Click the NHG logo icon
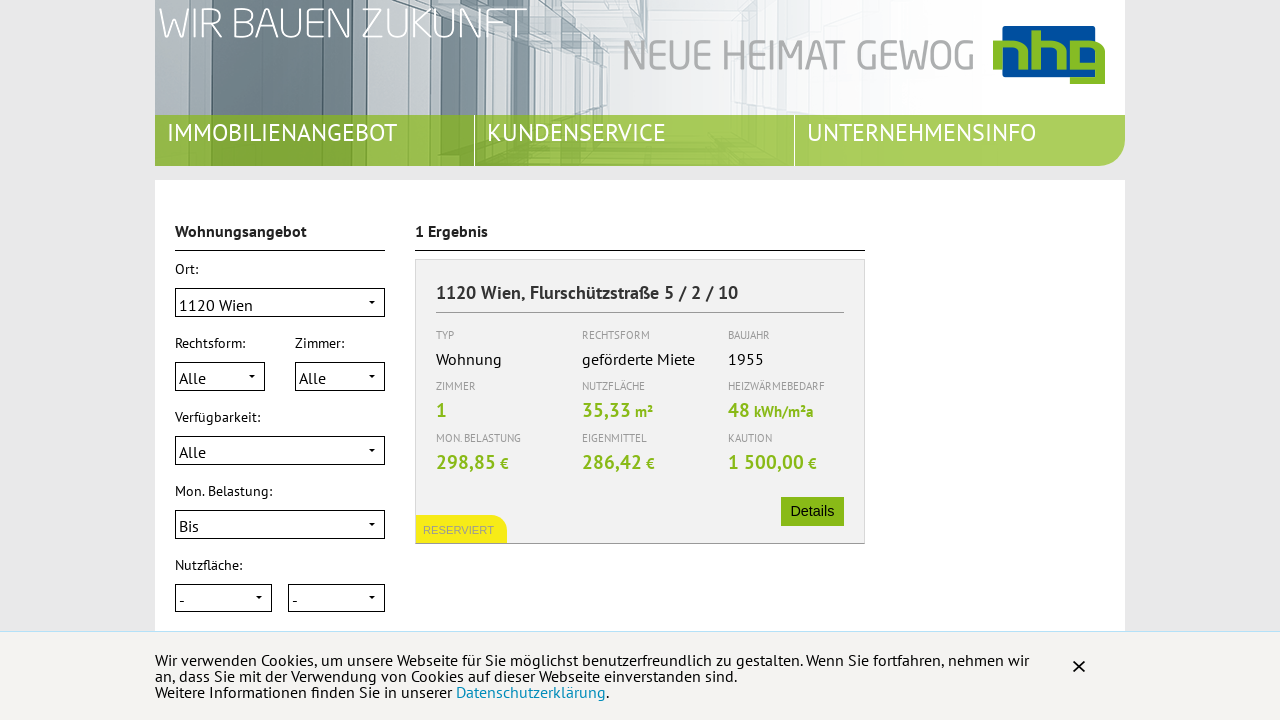This screenshot has width=1280, height=720. coord(1048,55)
